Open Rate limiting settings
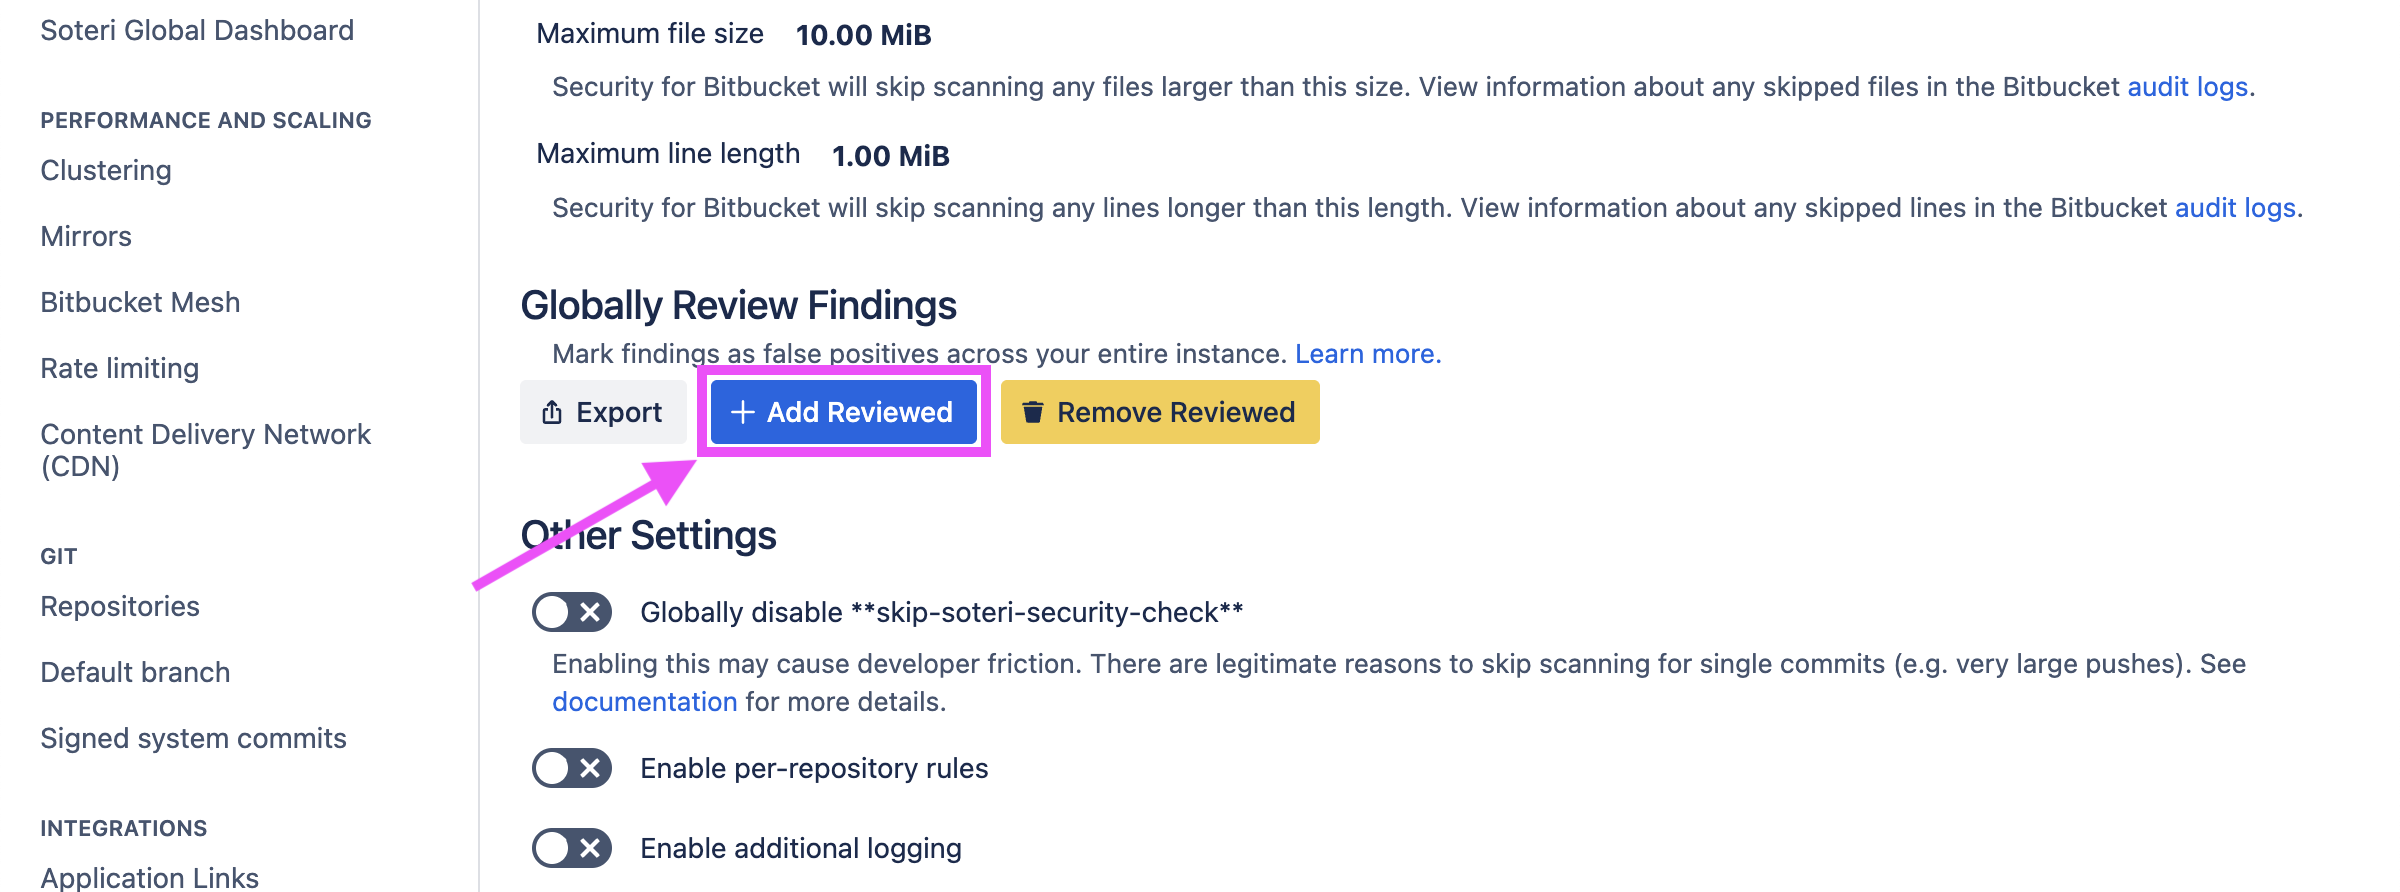2400x892 pixels. pyautogui.click(x=120, y=369)
